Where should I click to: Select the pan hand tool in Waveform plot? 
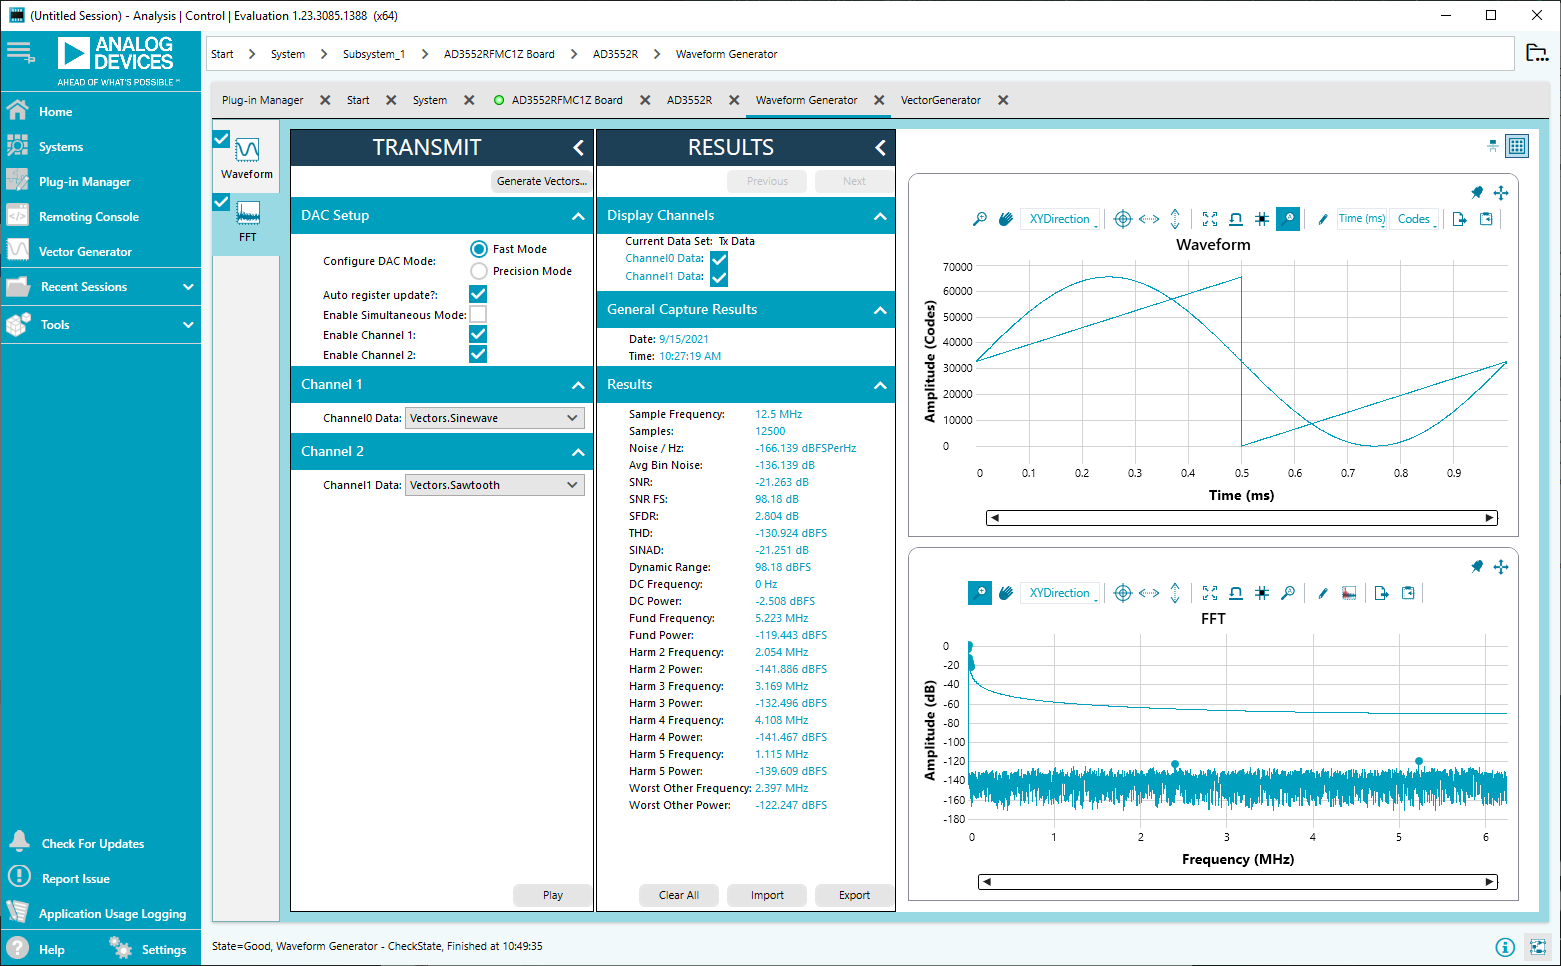tap(1006, 219)
